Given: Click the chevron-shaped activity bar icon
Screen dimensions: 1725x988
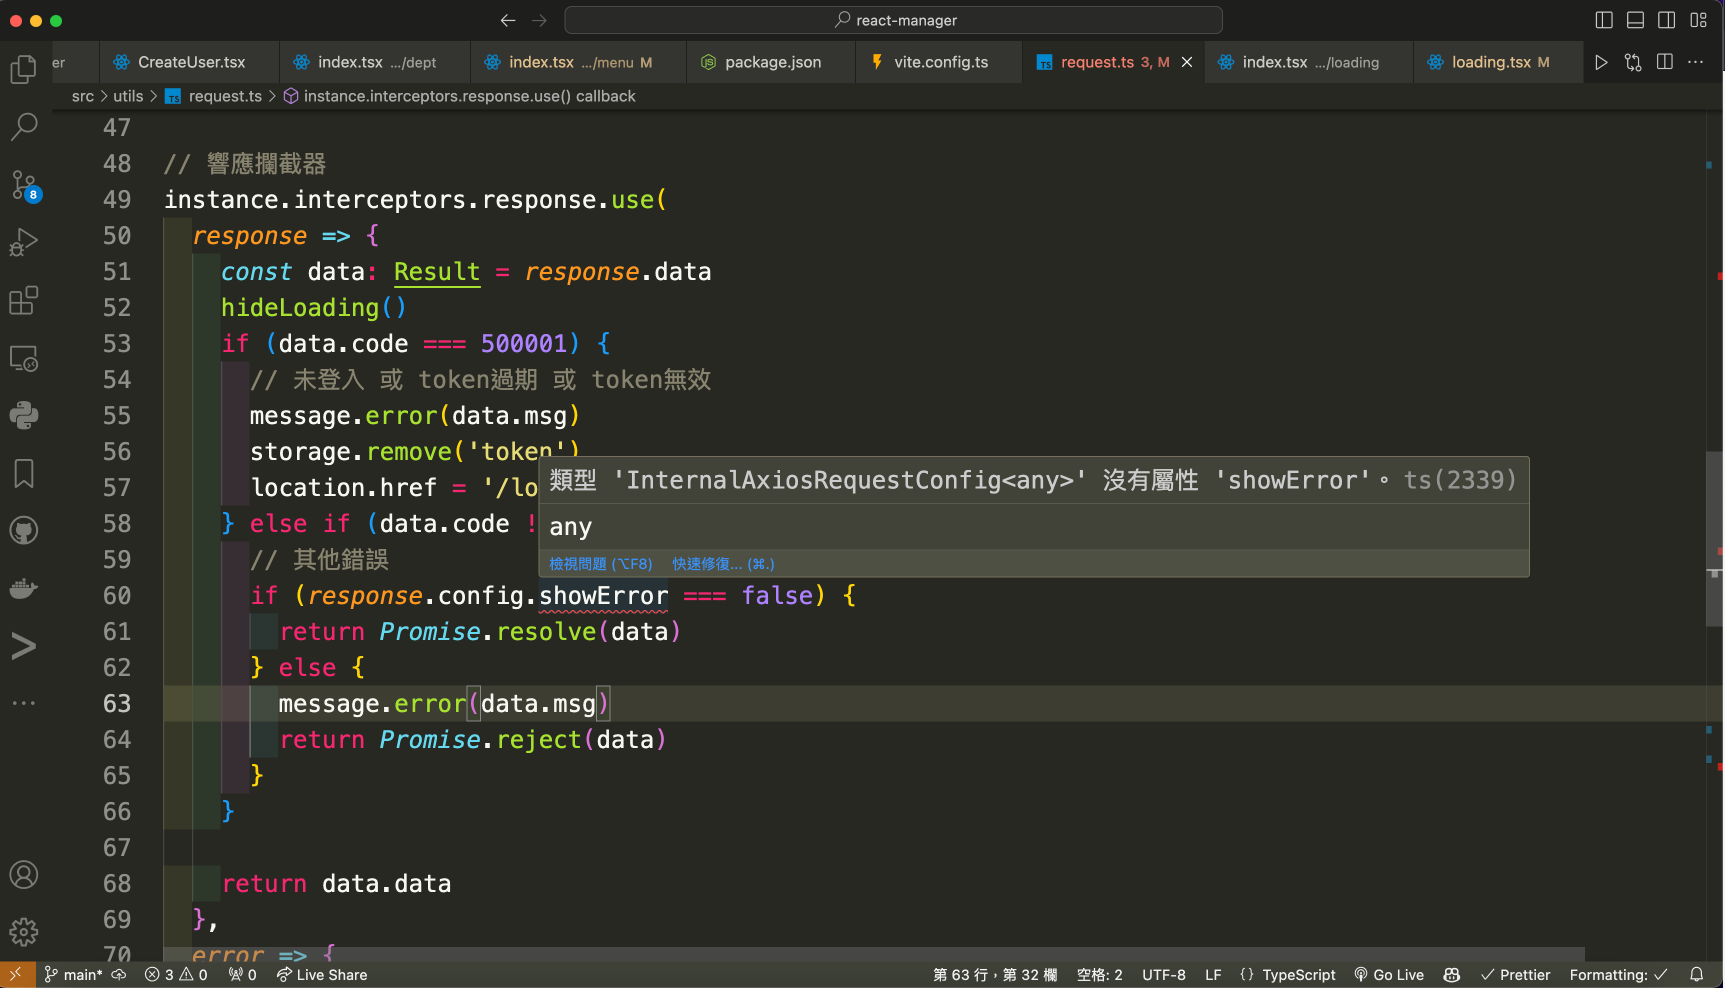Looking at the screenshot, I should click(x=23, y=646).
